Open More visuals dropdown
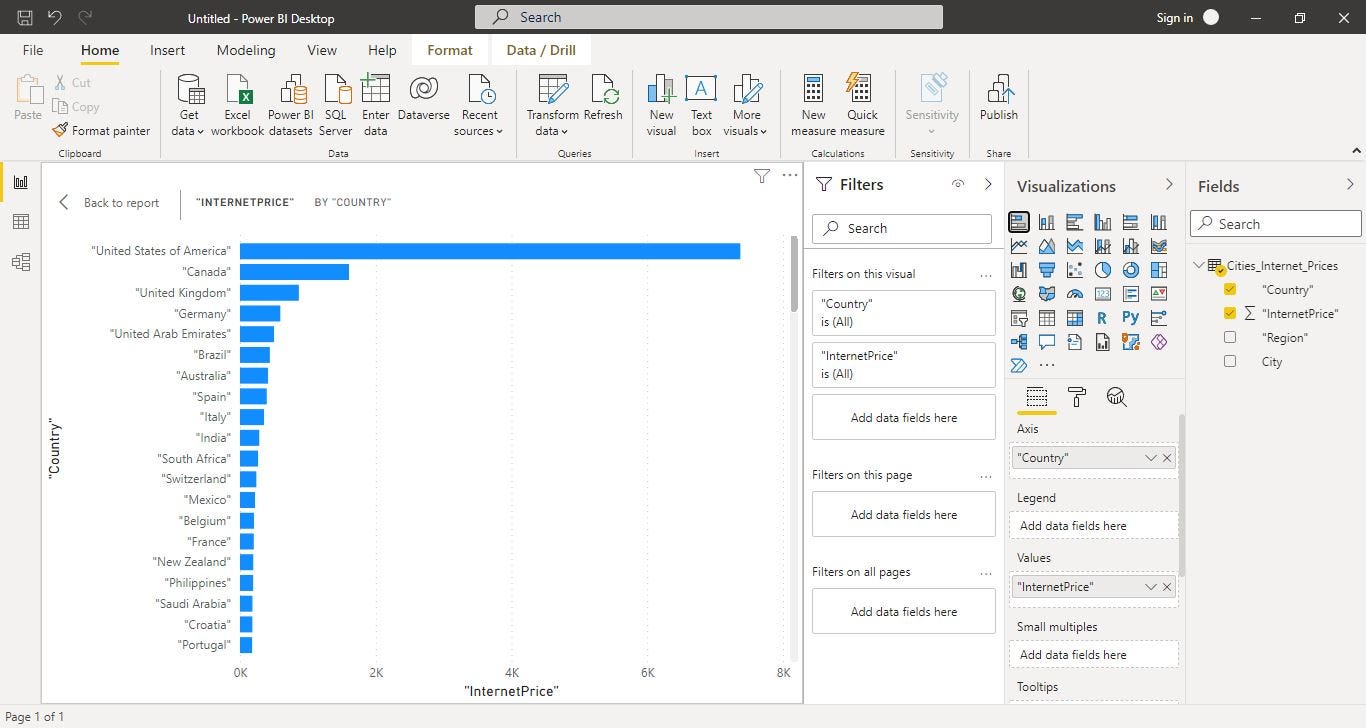The height and width of the screenshot is (728, 1366). [x=763, y=132]
